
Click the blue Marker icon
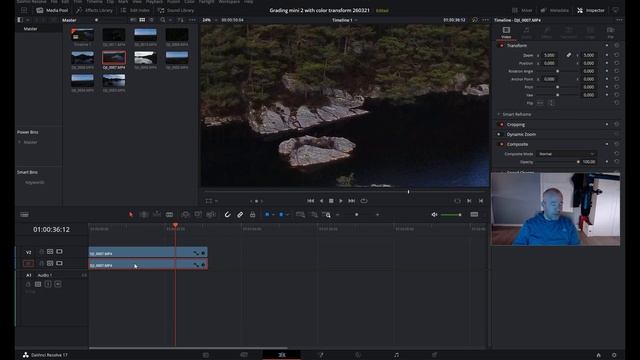tap(281, 215)
